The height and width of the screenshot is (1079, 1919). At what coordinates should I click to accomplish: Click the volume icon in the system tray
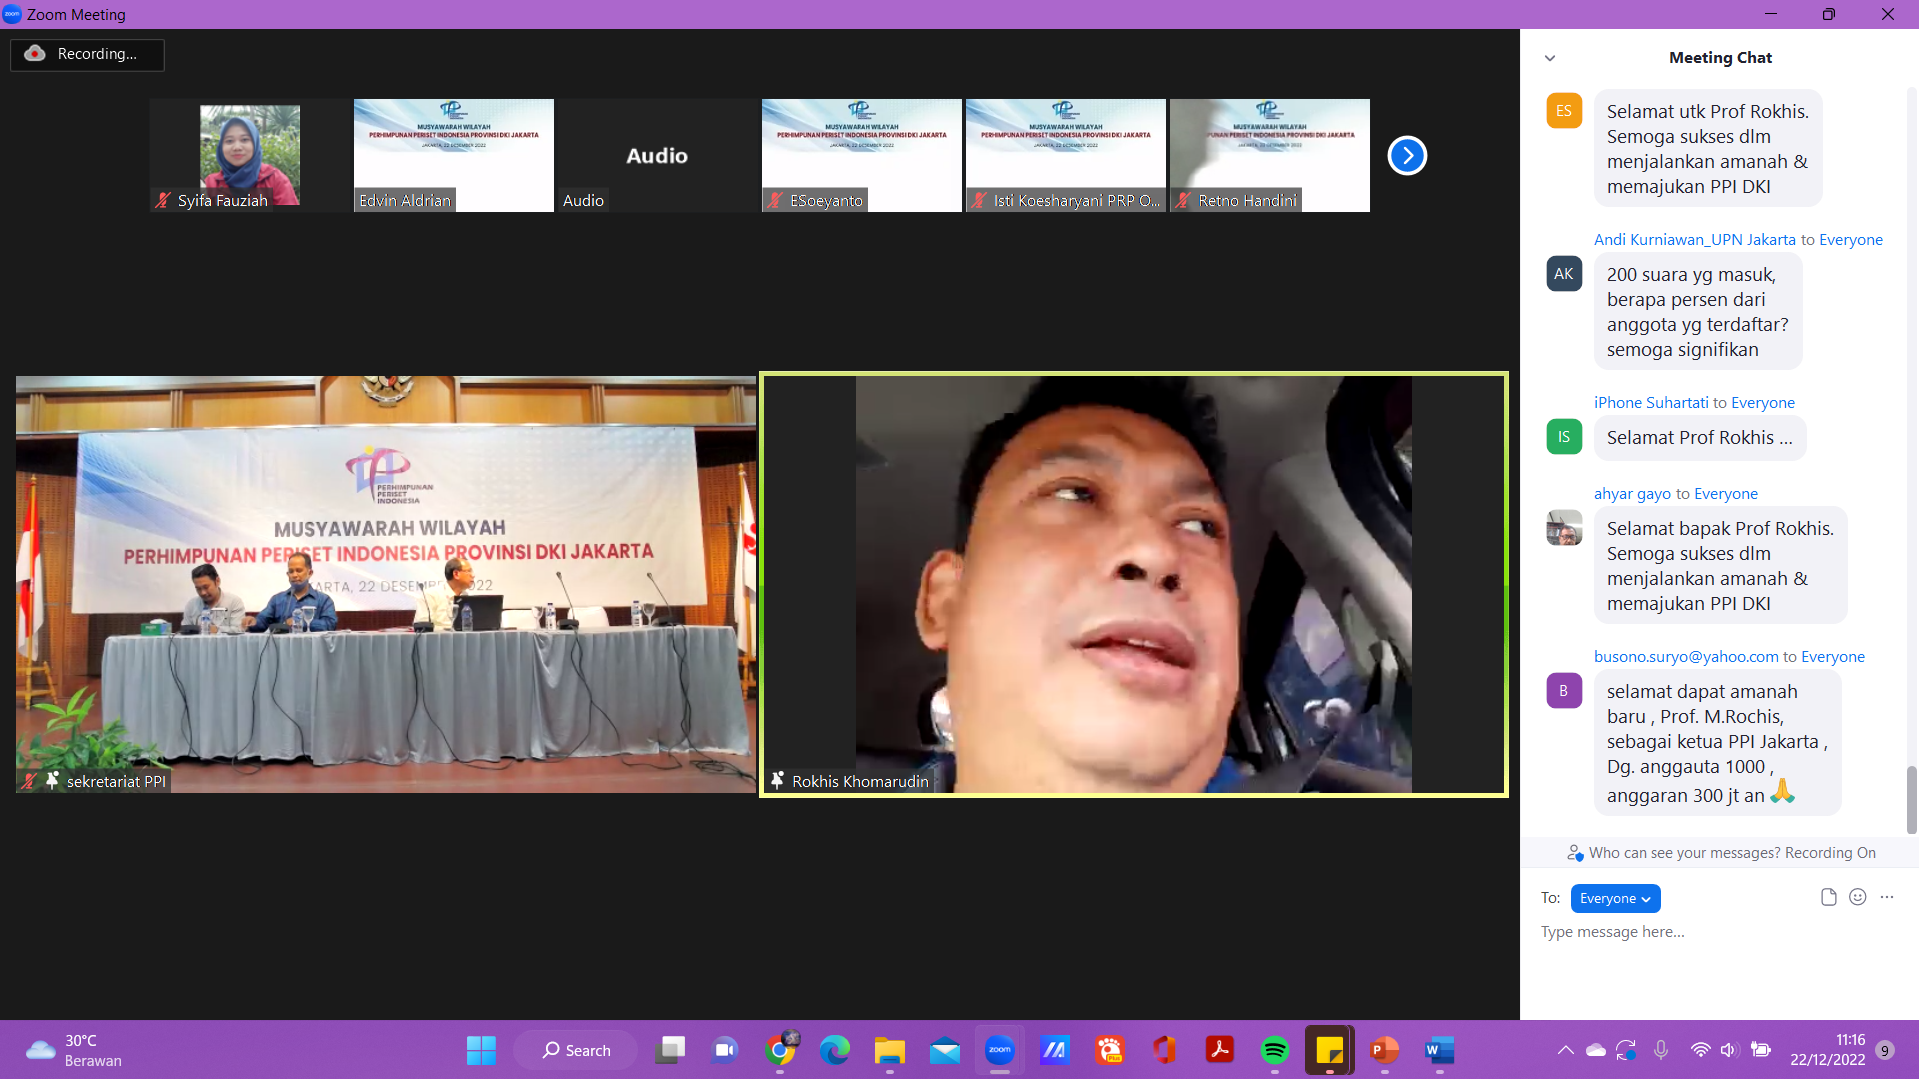point(1729,1050)
